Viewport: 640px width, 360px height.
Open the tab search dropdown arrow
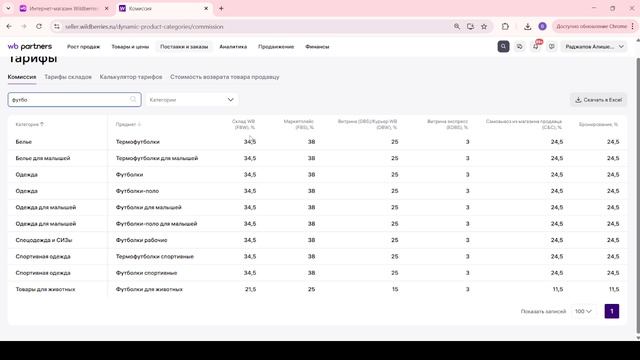coord(8,8)
